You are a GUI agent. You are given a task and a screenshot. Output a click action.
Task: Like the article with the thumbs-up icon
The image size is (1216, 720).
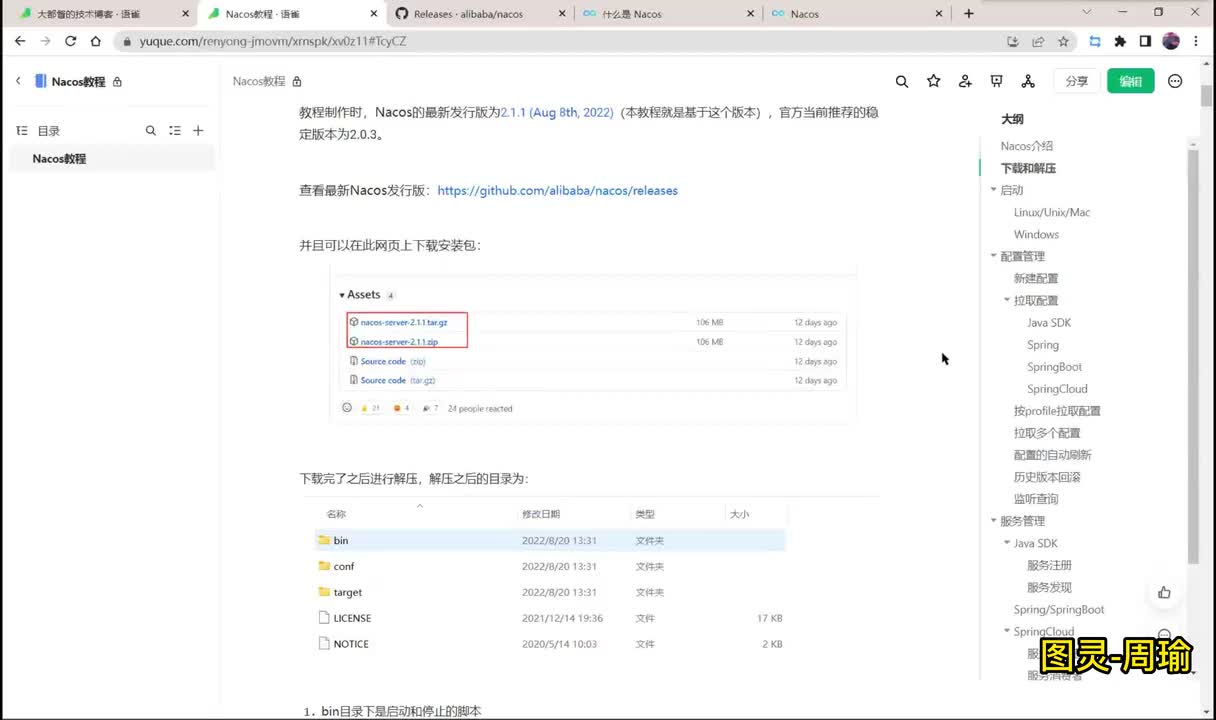(x=1164, y=592)
